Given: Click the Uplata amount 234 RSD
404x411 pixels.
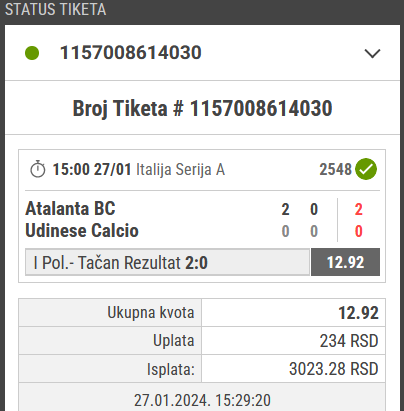Looking at the screenshot, I should (349, 341).
